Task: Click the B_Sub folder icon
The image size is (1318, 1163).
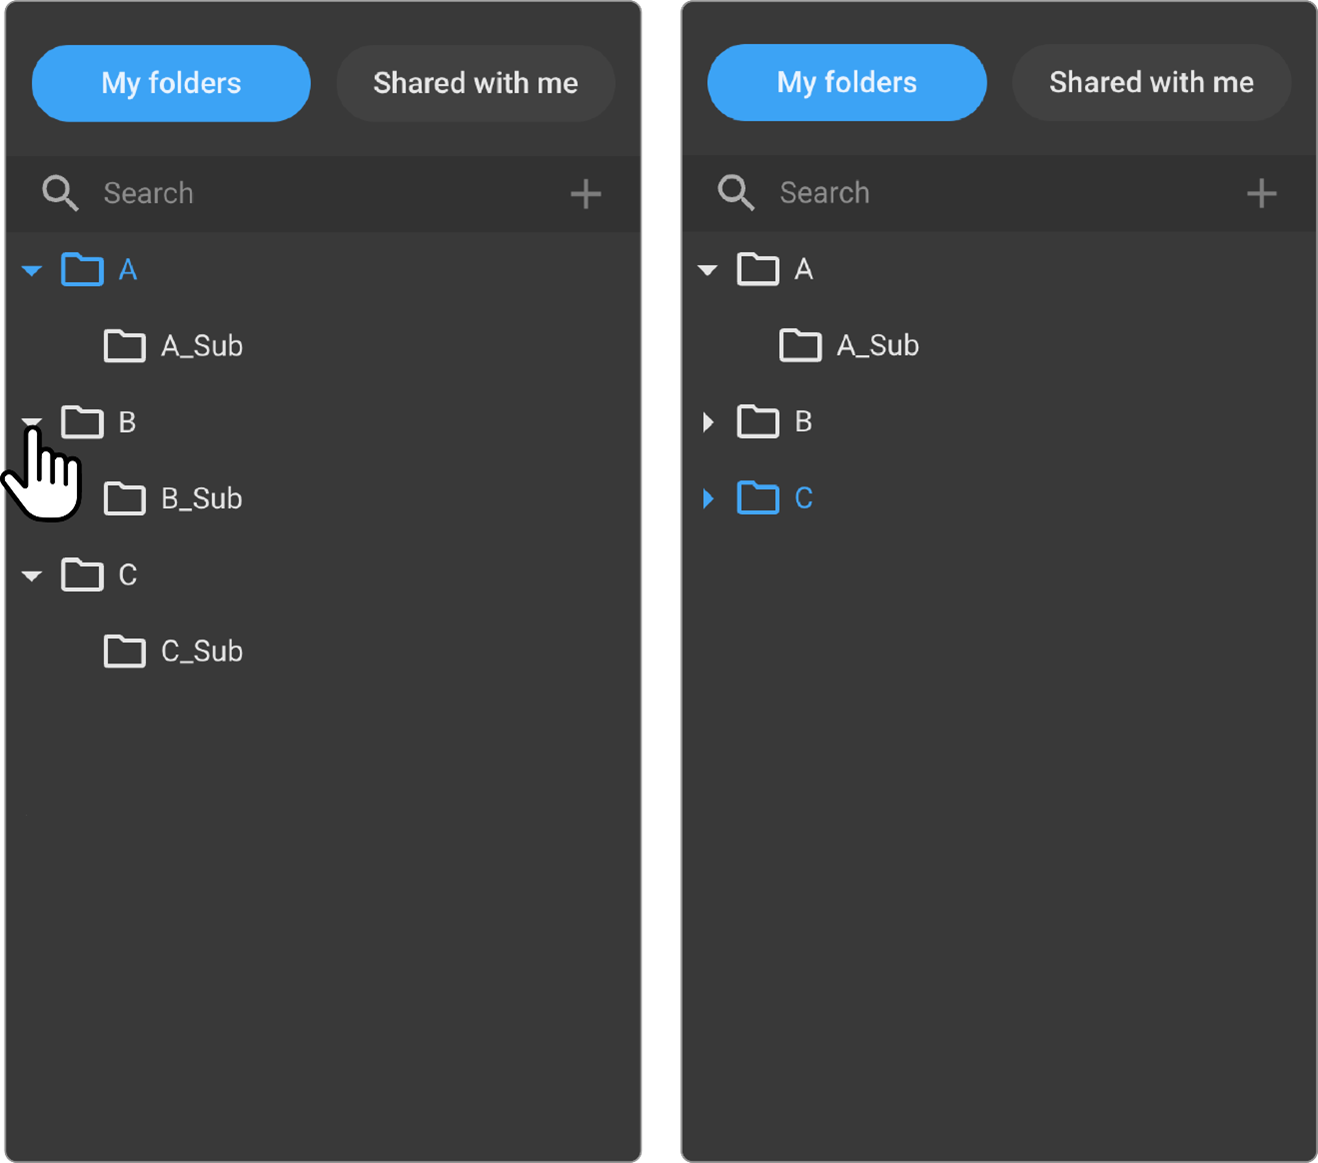Action: click(x=125, y=498)
